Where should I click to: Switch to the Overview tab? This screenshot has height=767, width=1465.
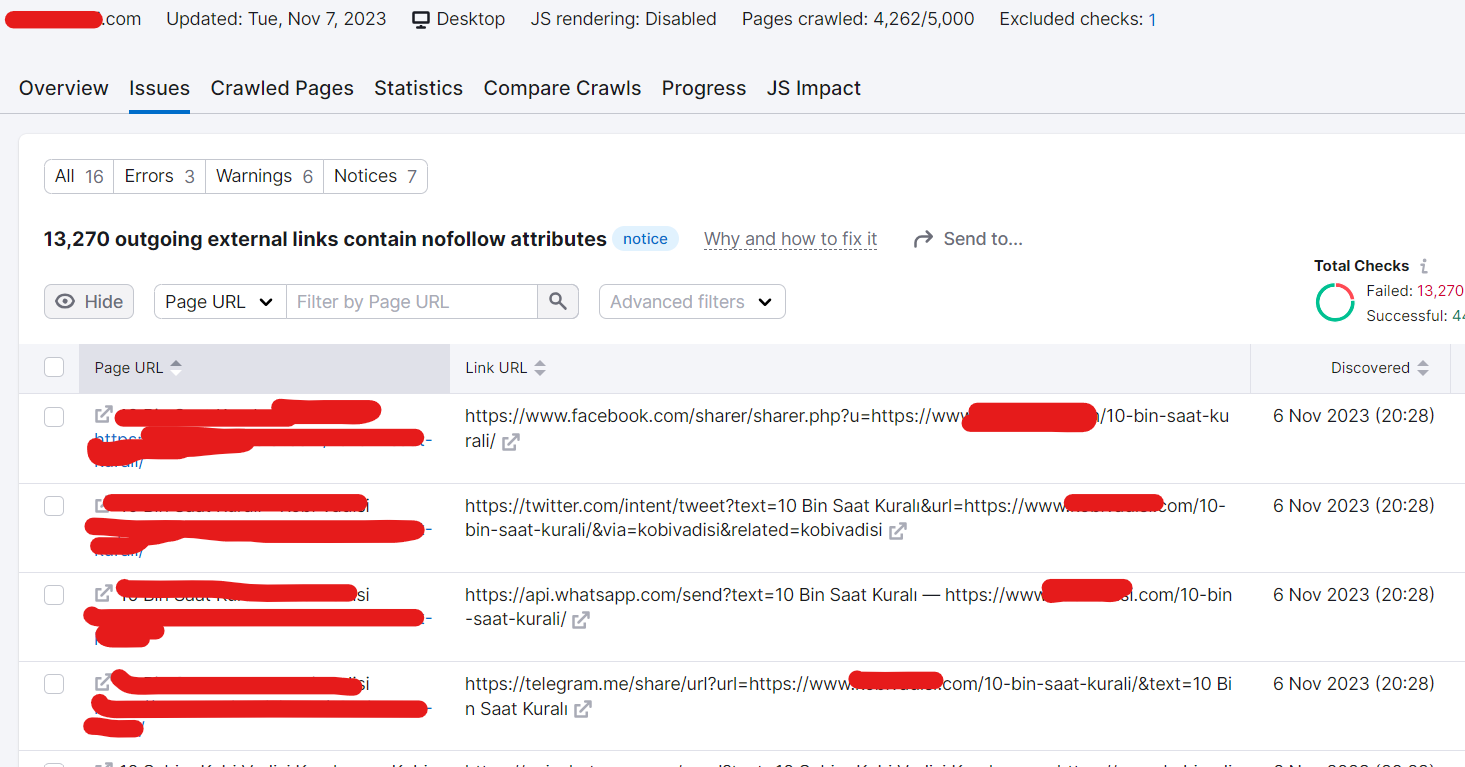[64, 88]
